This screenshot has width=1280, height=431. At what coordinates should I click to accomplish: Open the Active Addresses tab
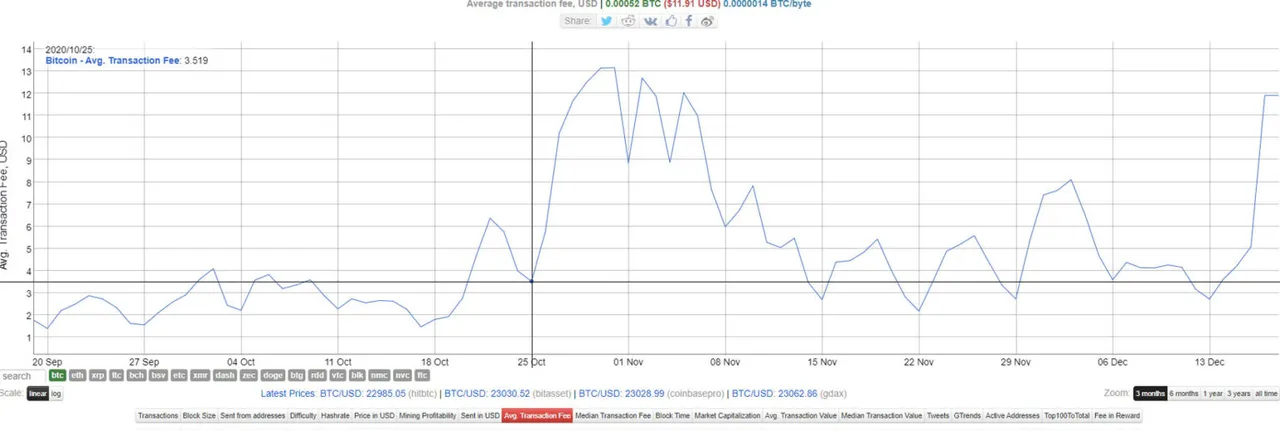pyautogui.click(x=1012, y=415)
